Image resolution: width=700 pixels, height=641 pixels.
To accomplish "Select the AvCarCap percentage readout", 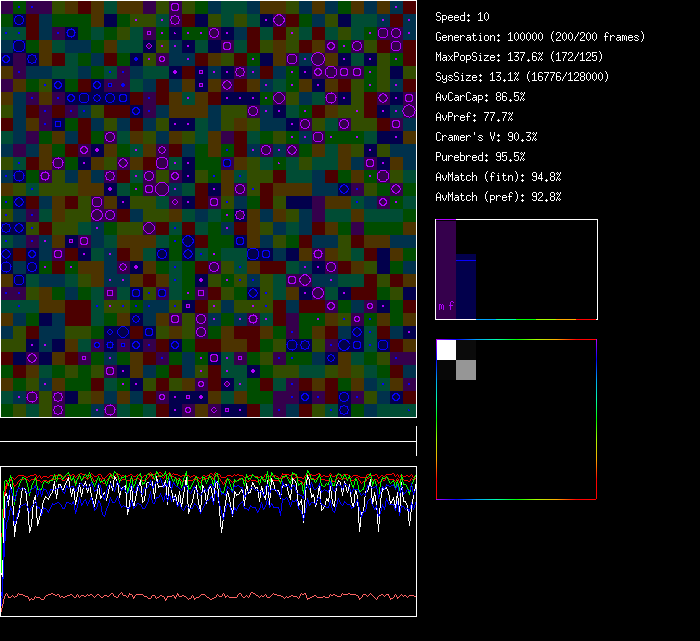I will tap(481, 97).
